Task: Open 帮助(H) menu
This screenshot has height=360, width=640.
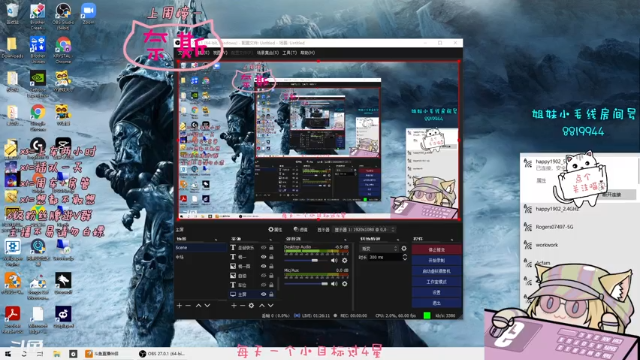Action: pyautogui.click(x=308, y=53)
